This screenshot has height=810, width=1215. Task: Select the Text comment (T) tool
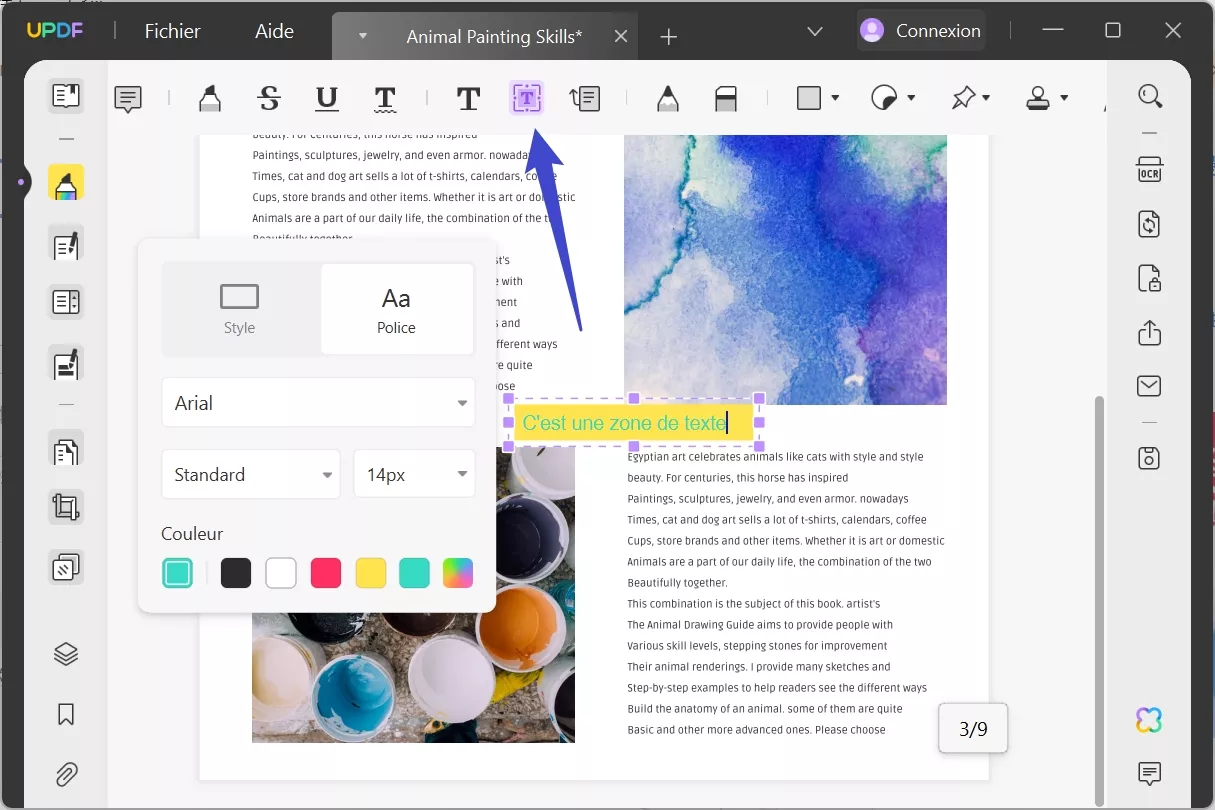[468, 98]
